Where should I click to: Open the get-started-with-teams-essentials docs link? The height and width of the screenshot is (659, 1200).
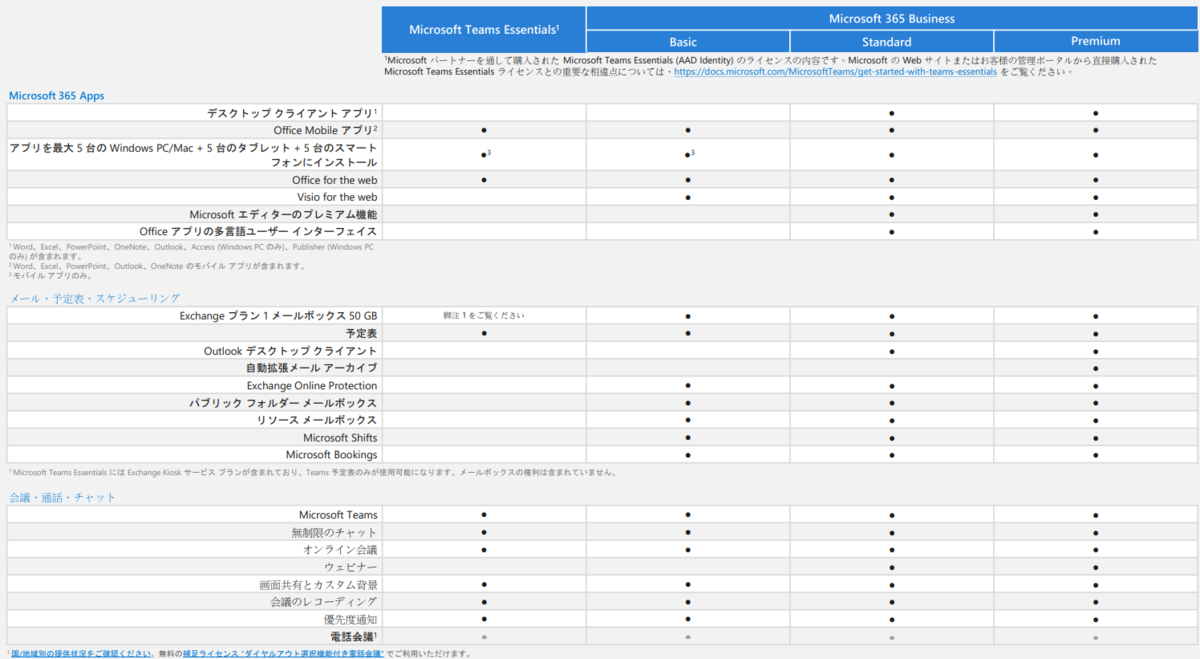pos(835,72)
